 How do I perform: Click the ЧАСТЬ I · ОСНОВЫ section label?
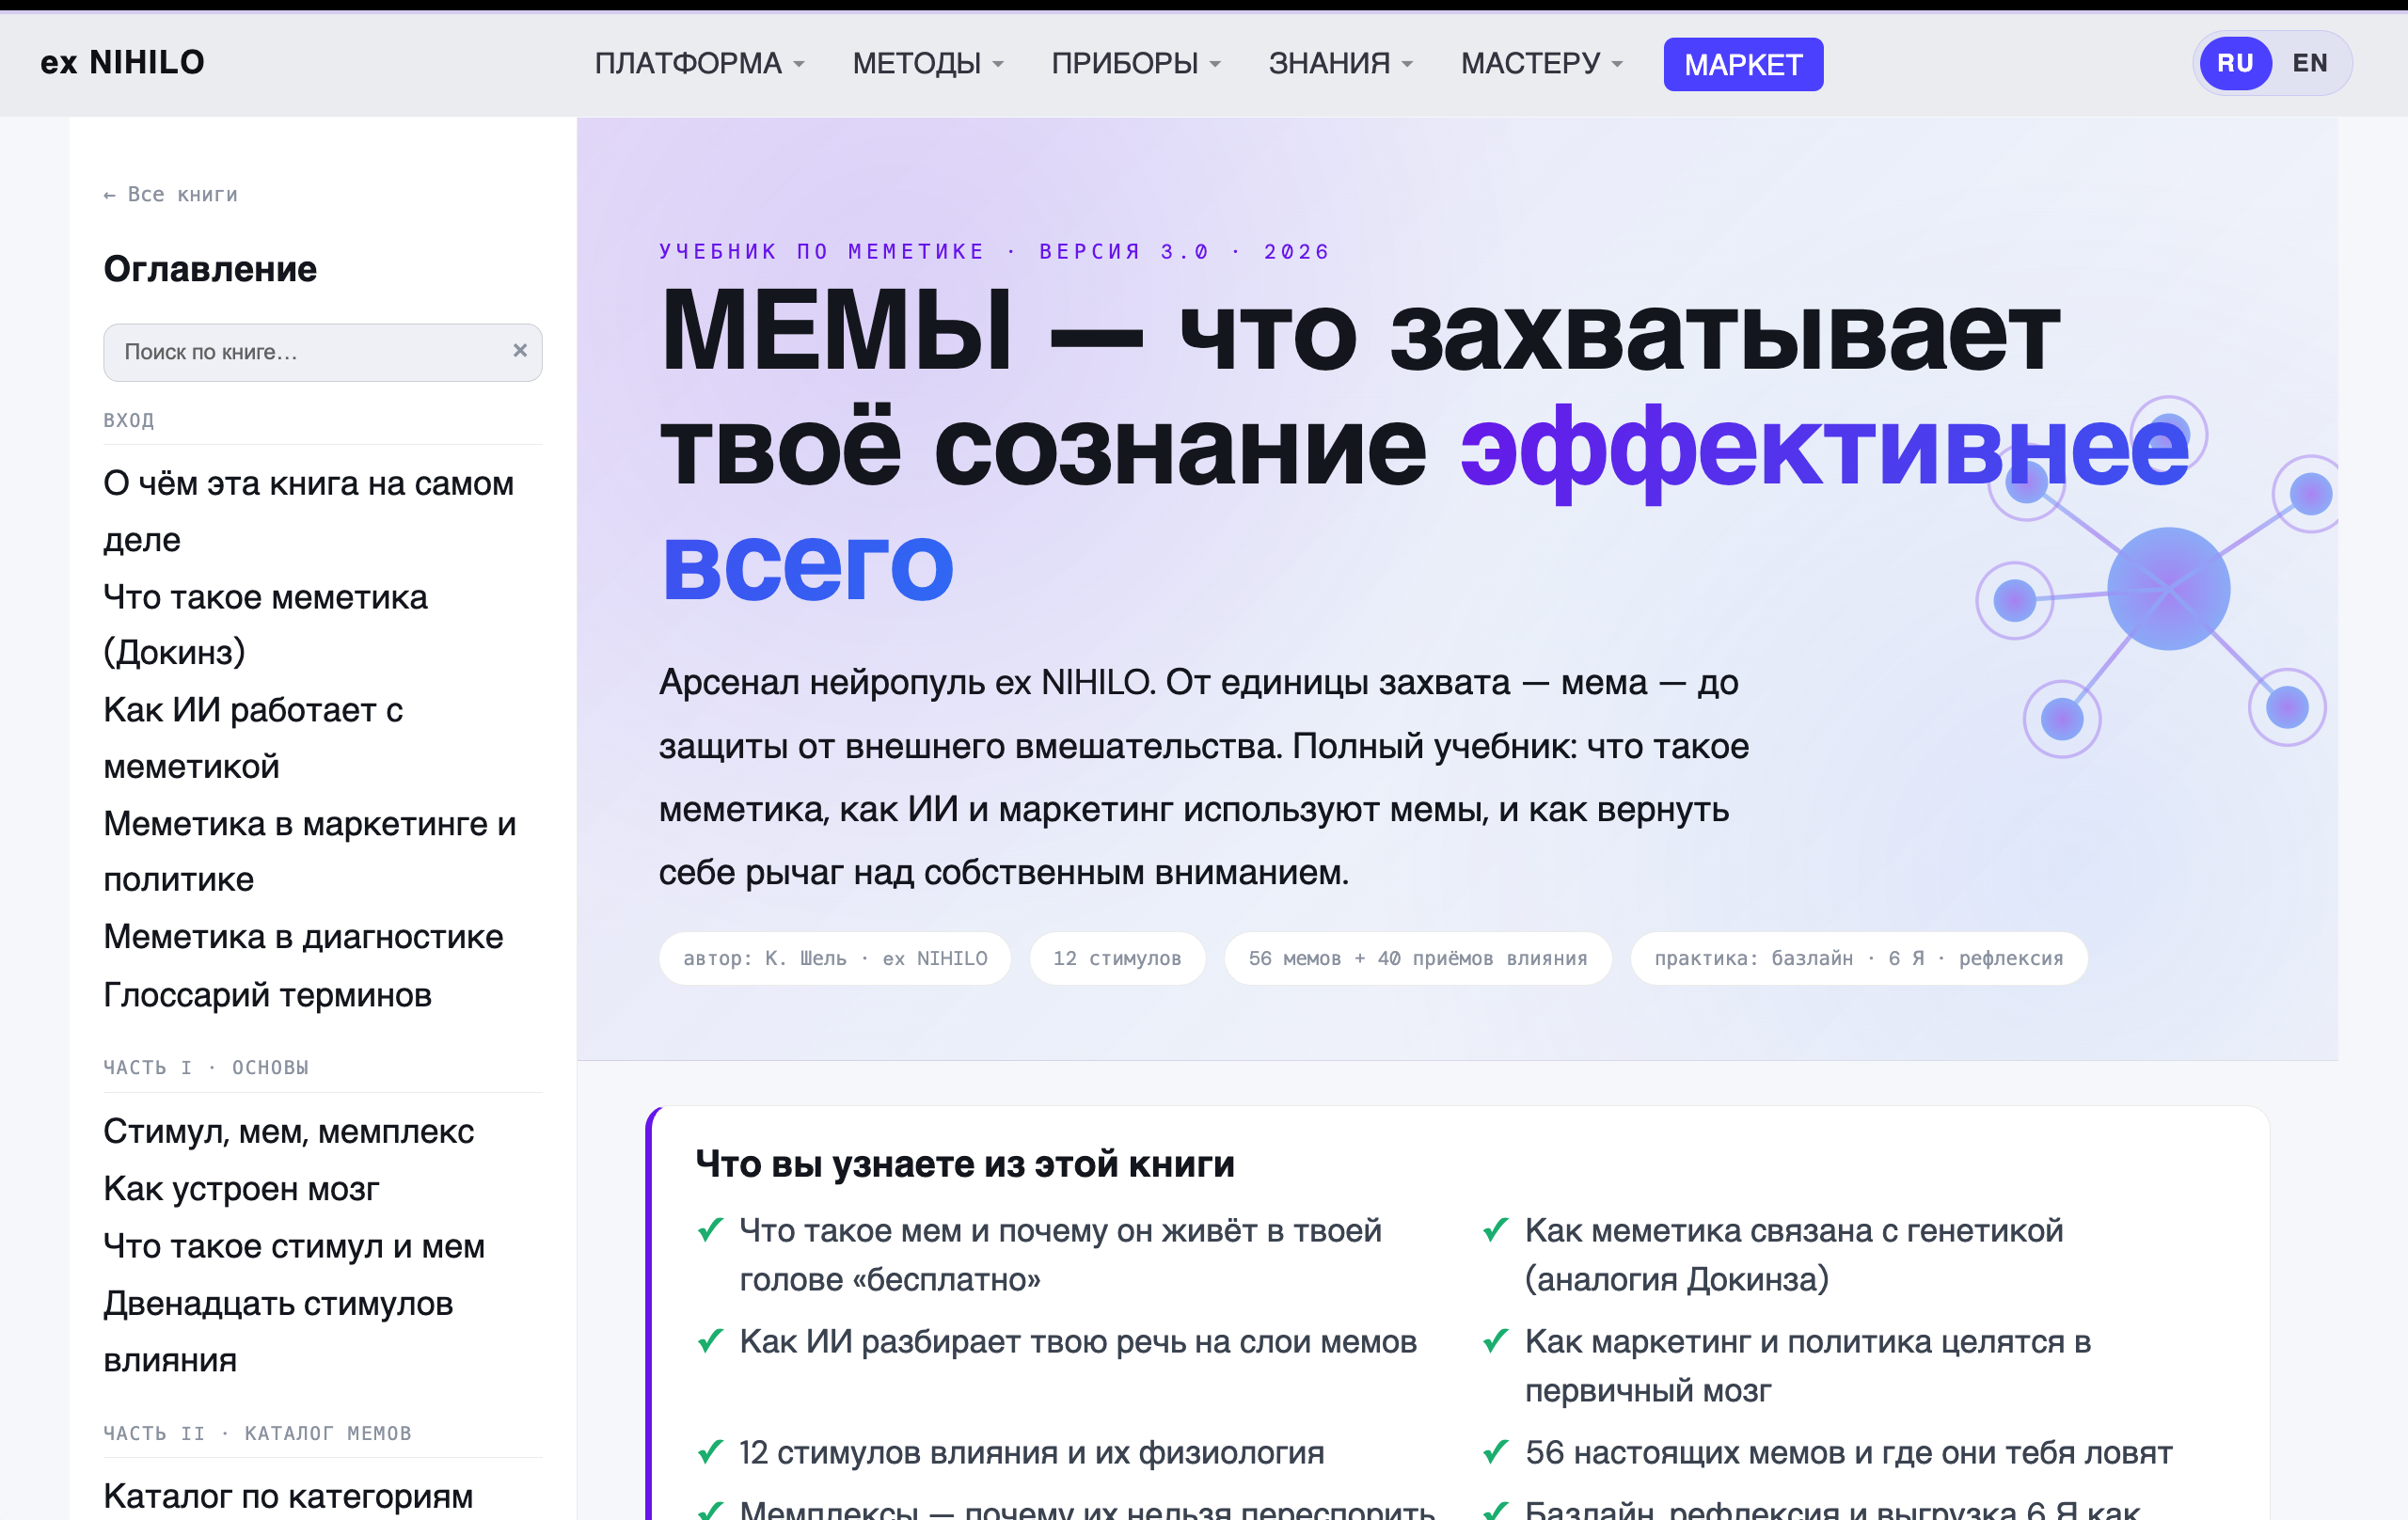[206, 1067]
